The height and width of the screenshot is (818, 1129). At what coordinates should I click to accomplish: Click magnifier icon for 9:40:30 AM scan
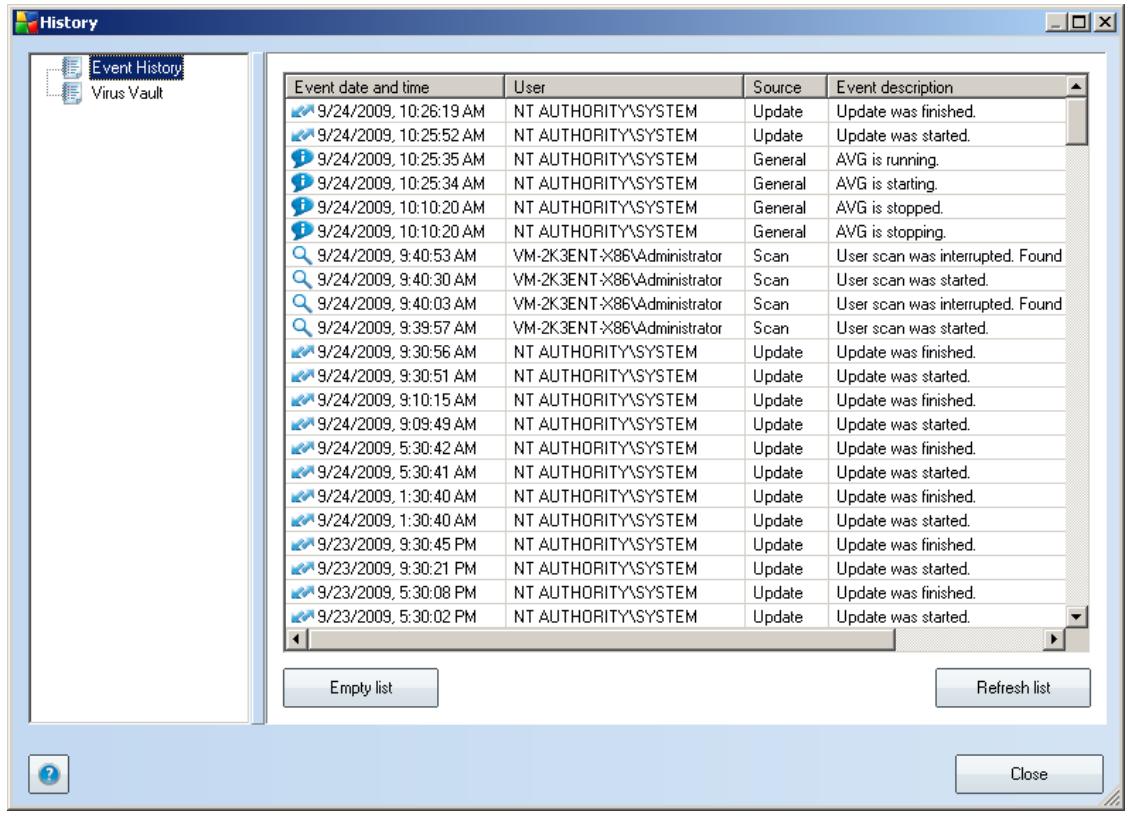(302, 279)
